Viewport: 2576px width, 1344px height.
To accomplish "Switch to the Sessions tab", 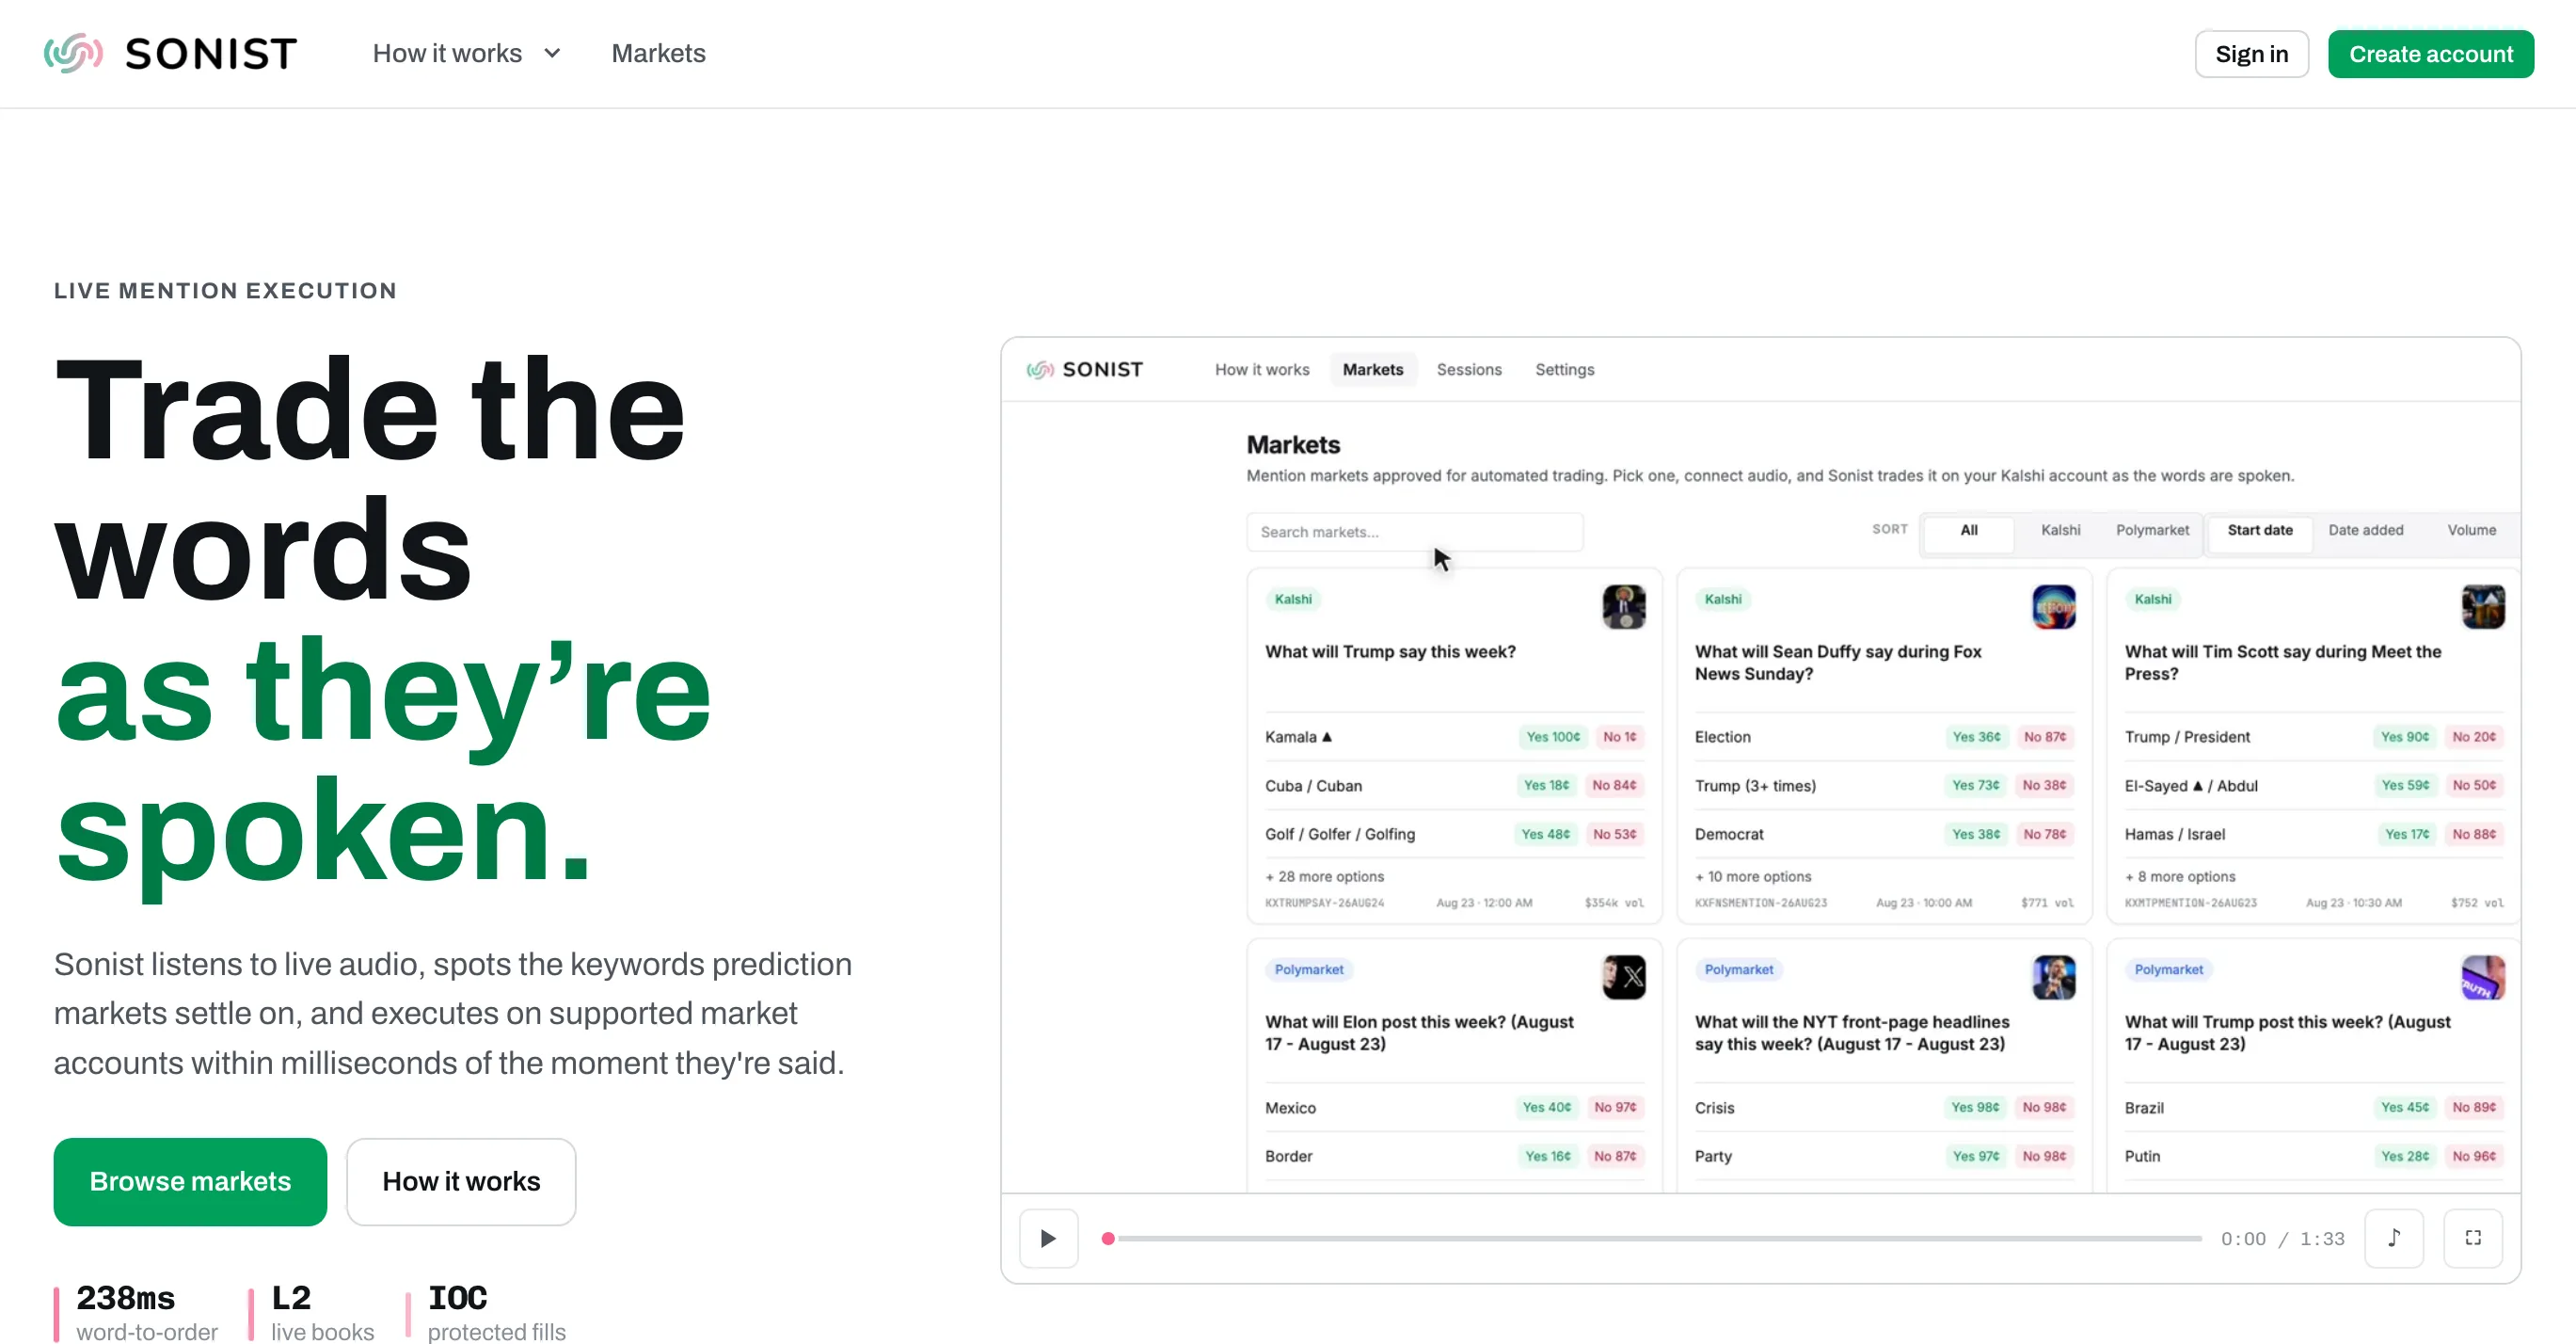I will tap(1469, 369).
